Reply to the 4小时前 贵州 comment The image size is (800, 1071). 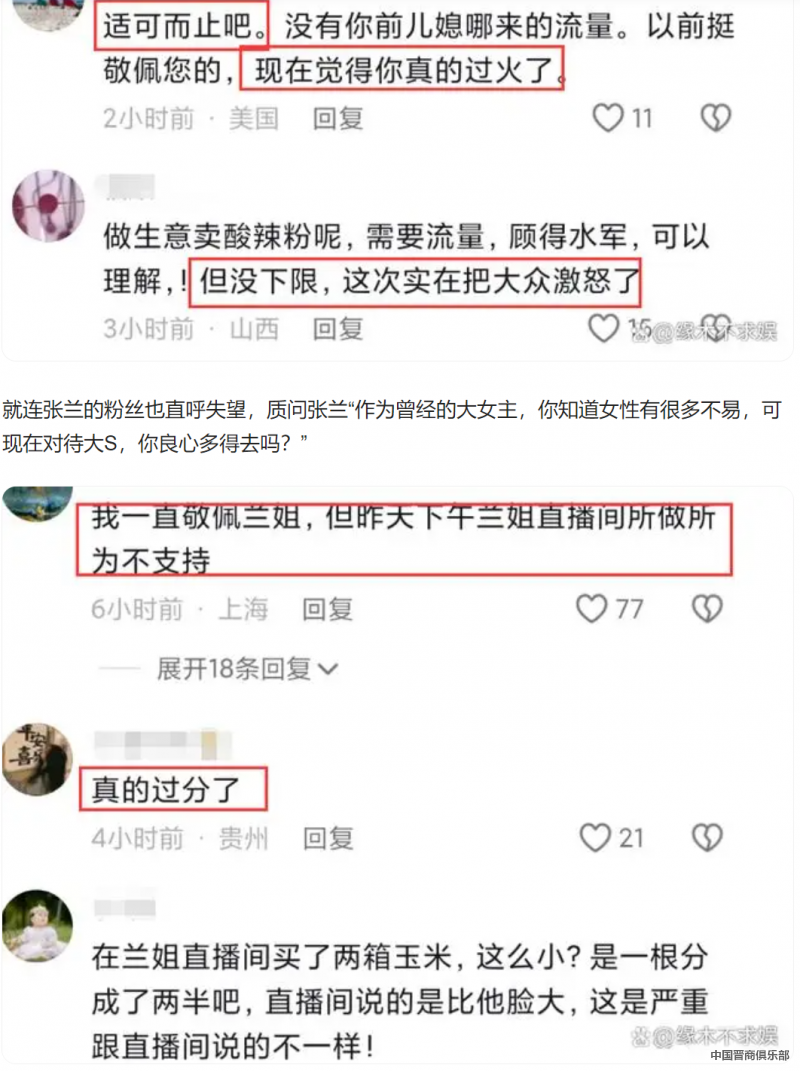(x=328, y=838)
